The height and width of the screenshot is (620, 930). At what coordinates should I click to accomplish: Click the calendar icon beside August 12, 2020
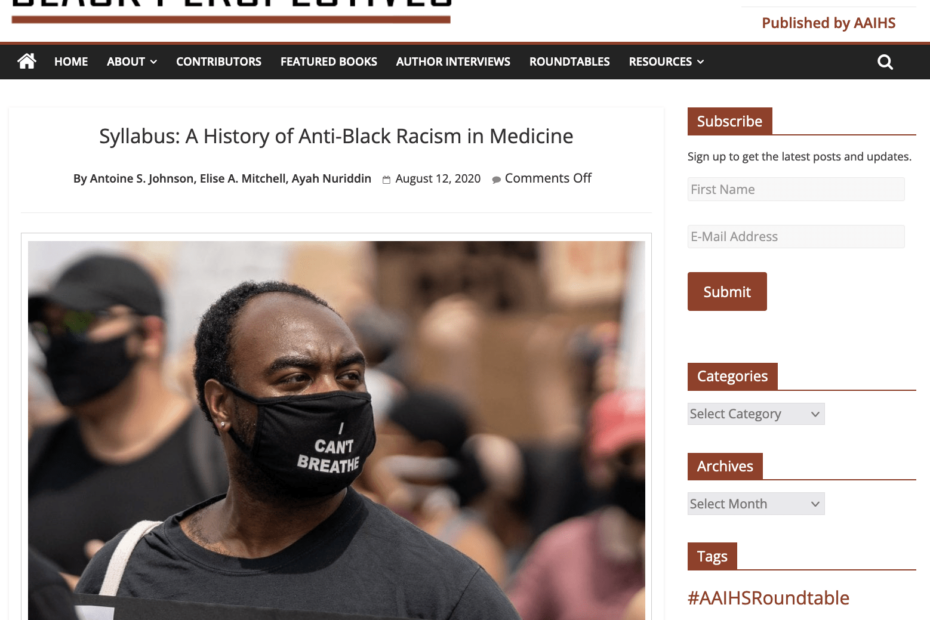point(386,180)
